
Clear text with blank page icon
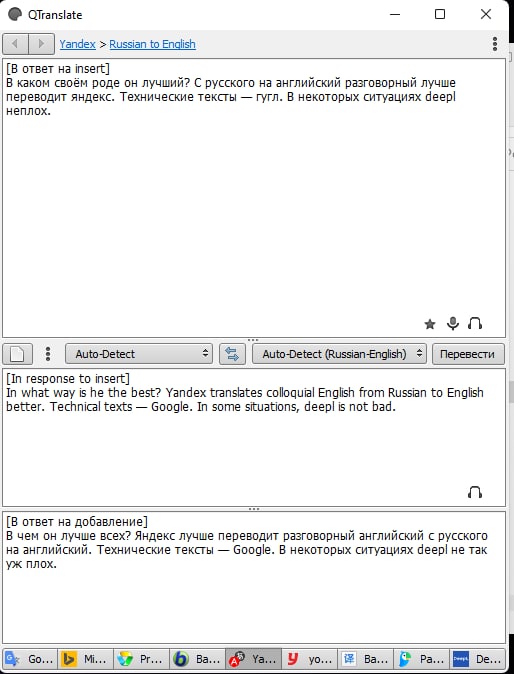tap(17, 354)
